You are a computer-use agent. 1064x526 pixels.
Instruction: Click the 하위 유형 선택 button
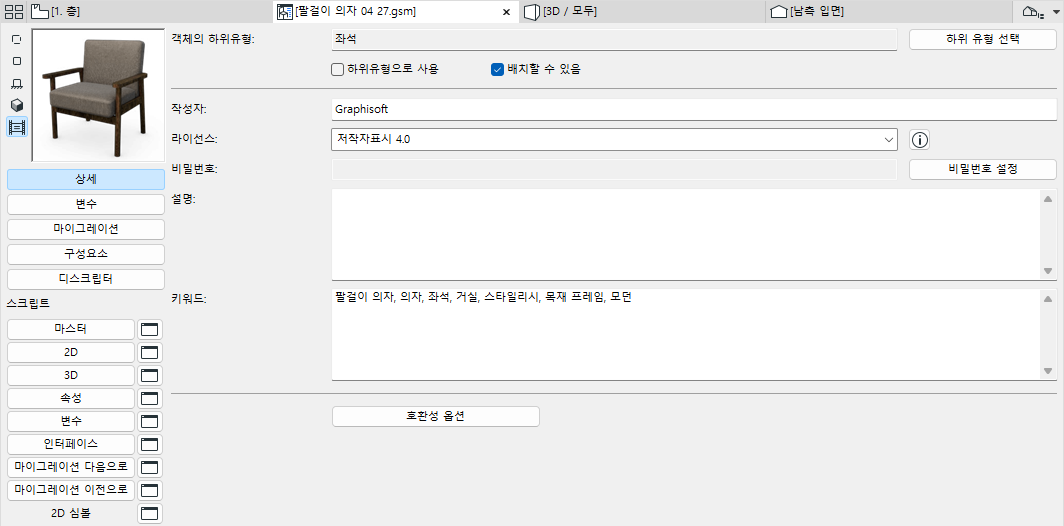[983, 39]
